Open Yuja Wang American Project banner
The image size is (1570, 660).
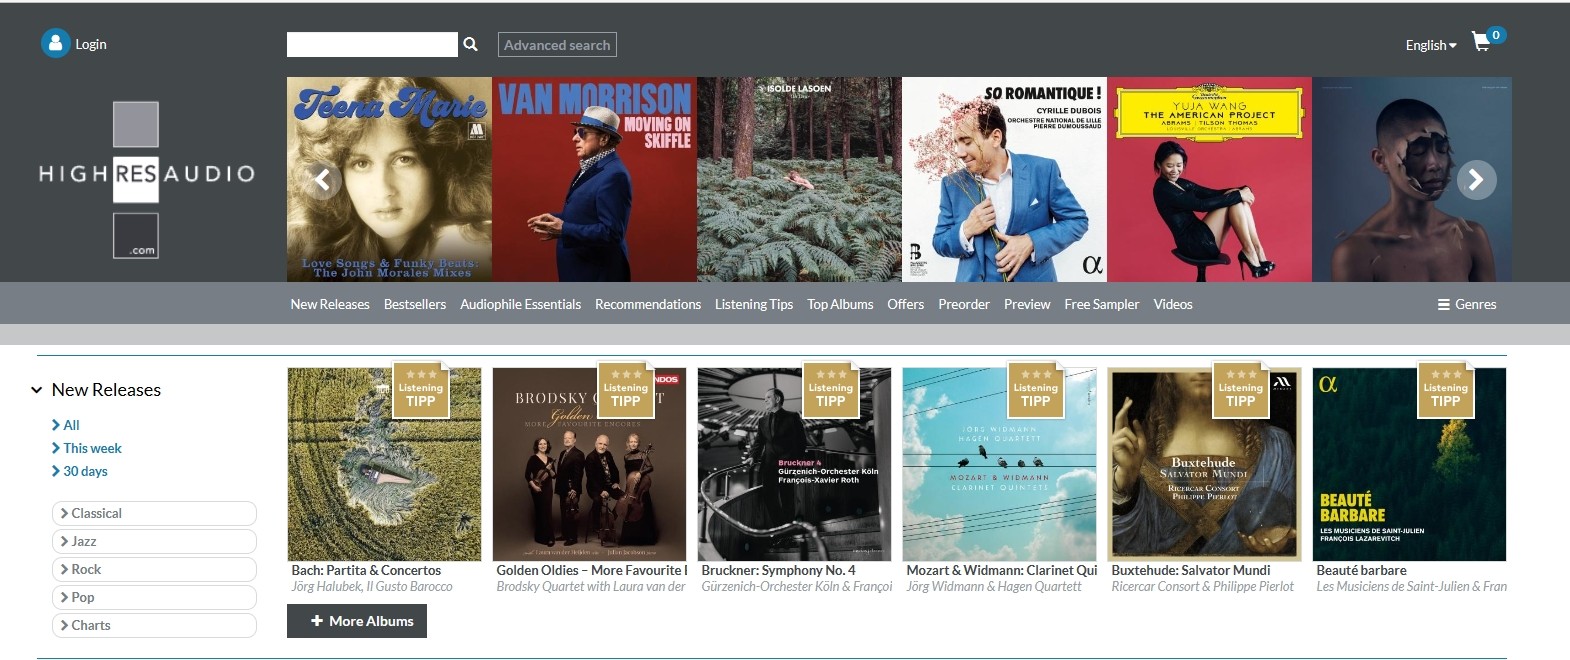point(1209,180)
